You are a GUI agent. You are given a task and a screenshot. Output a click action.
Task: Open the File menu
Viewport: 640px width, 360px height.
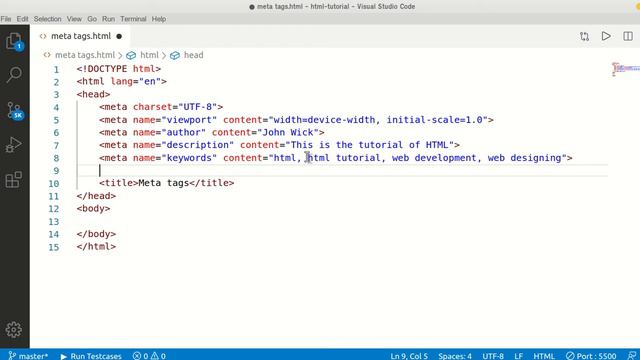[6, 19]
